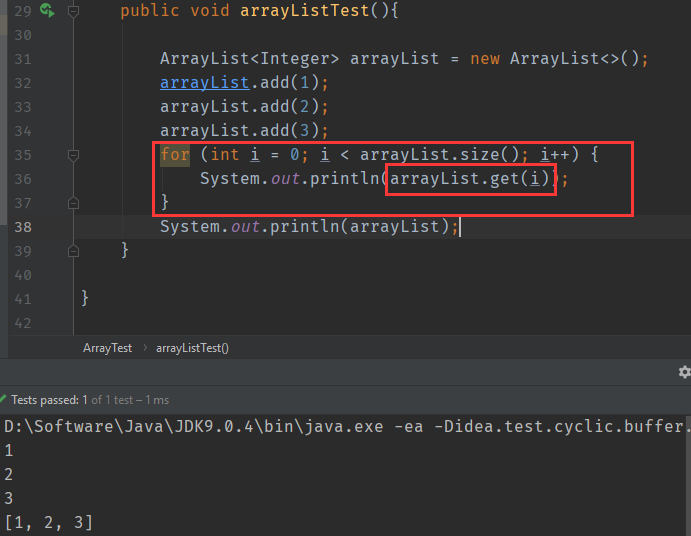Select the arrayListTest() breadcrumb
This screenshot has width=691, height=536.
pyautogui.click(x=192, y=348)
